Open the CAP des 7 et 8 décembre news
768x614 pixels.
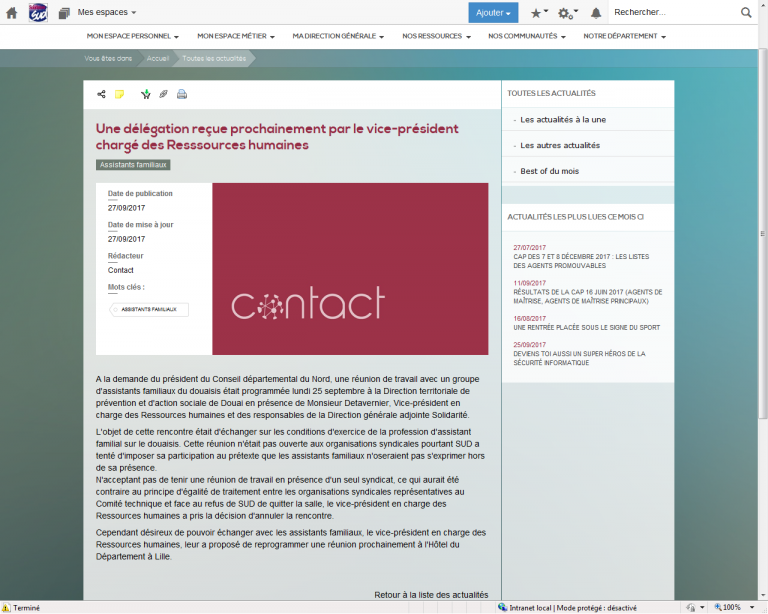(581, 261)
